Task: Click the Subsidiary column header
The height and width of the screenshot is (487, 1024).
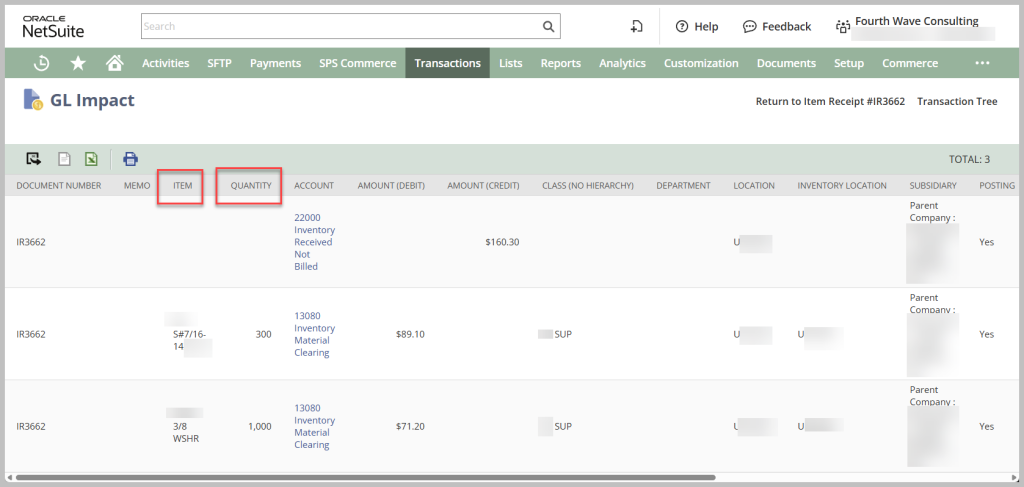Action: click(x=933, y=185)
